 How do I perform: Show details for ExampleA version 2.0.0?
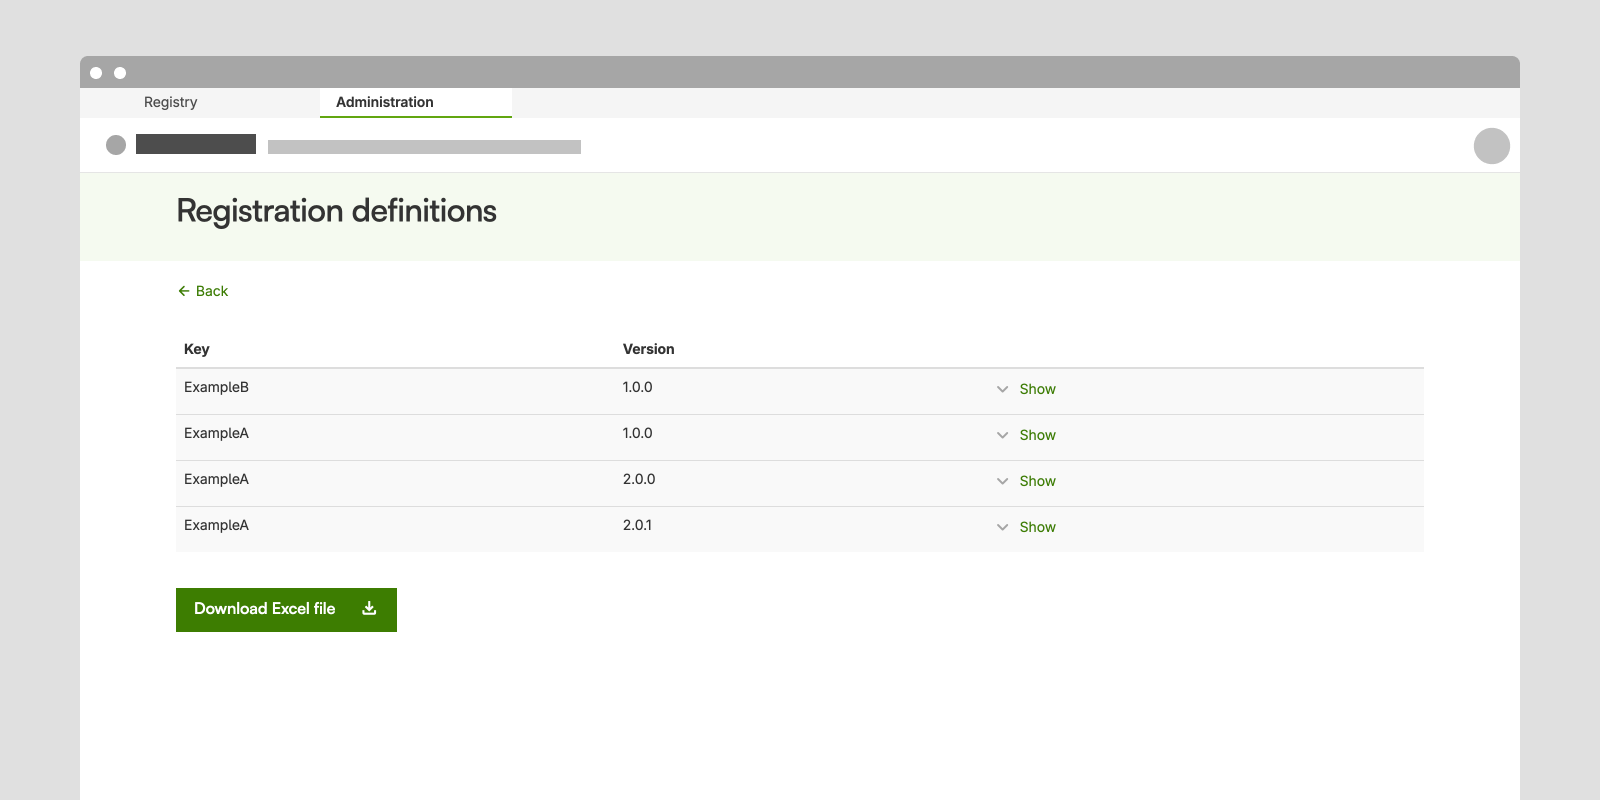click(1037, 481)
